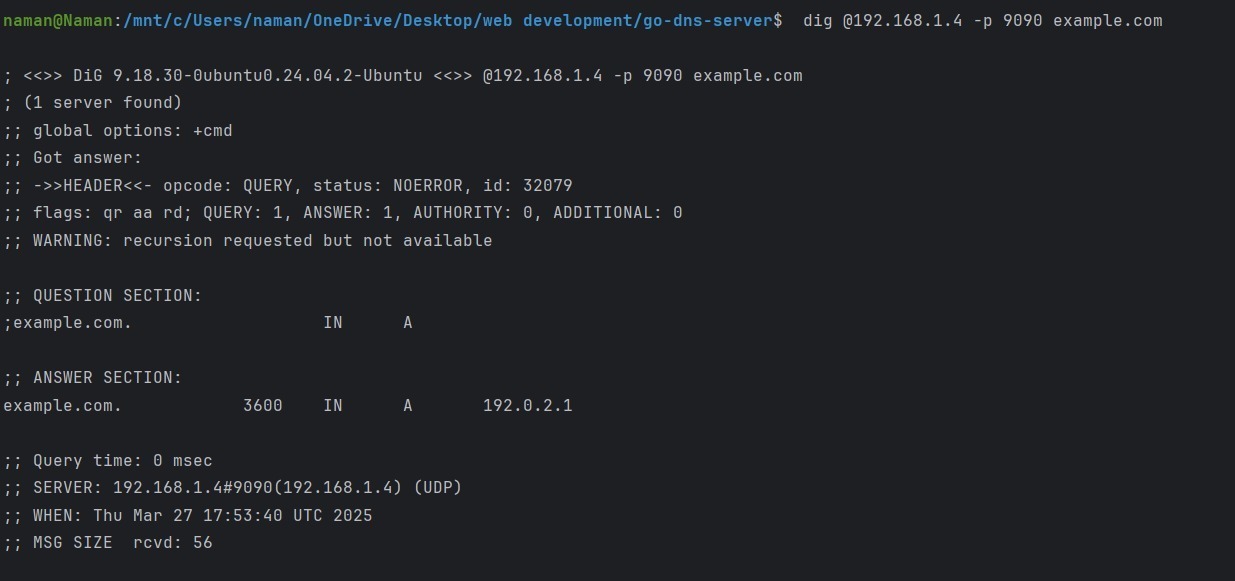Image resolution: width=1235 pixels, height=581 pixels.
Task: Click the 'MSG SIZE rcvd: 56' line
Action: point(108,543)
